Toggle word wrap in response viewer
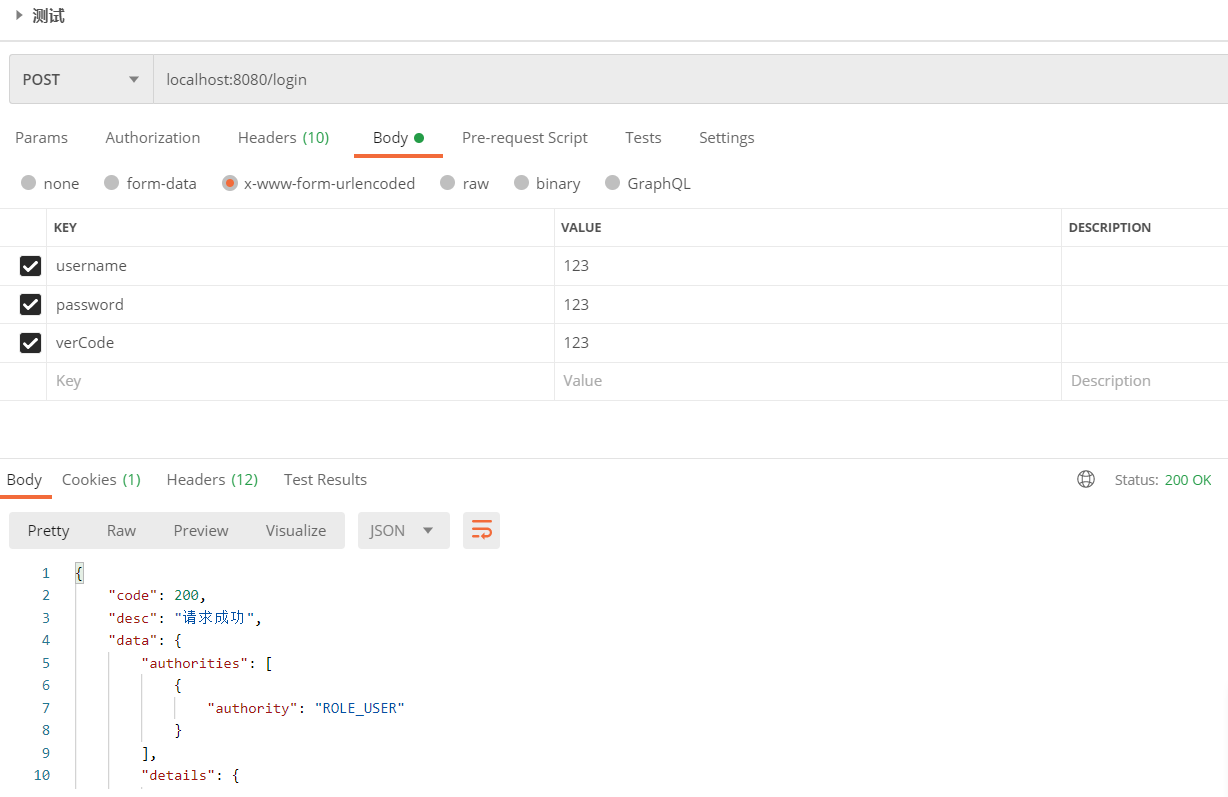 click(481, 530)
